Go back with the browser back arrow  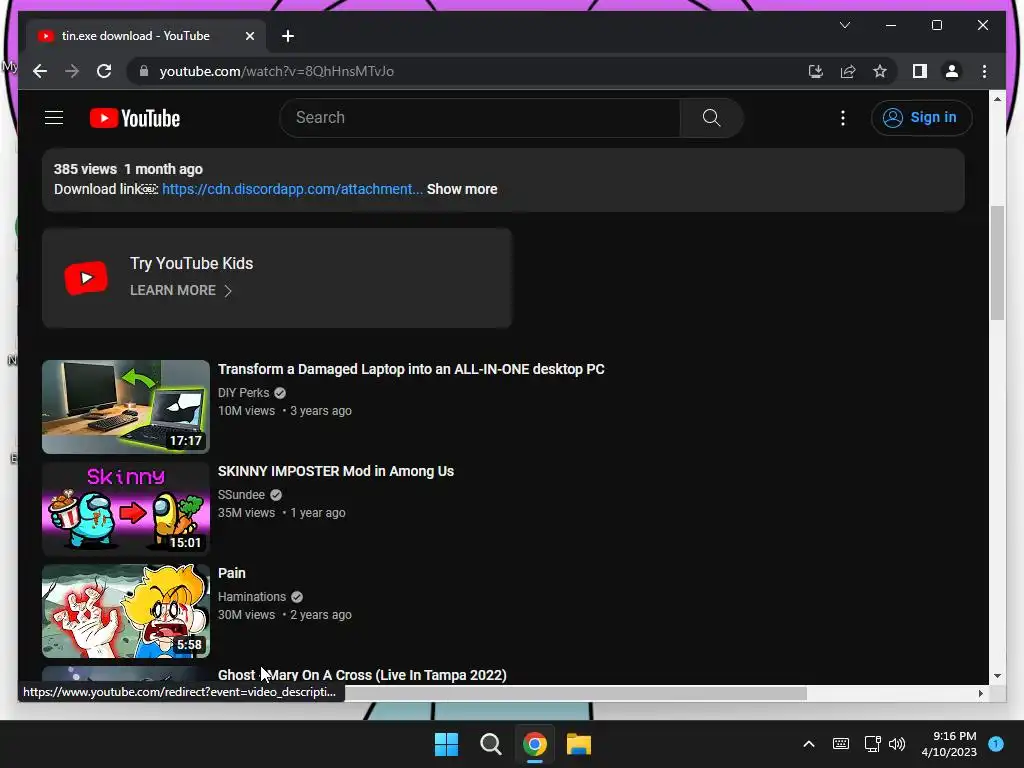[40, 71]
